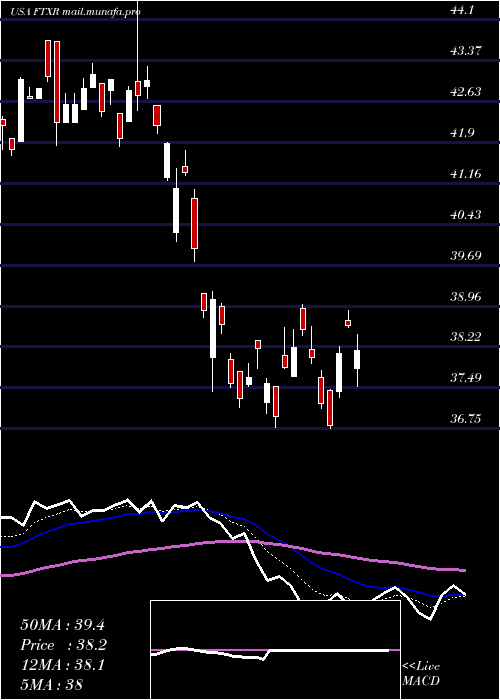Click the 37.49 price axis label
The image size is (500, 700).
466,378
